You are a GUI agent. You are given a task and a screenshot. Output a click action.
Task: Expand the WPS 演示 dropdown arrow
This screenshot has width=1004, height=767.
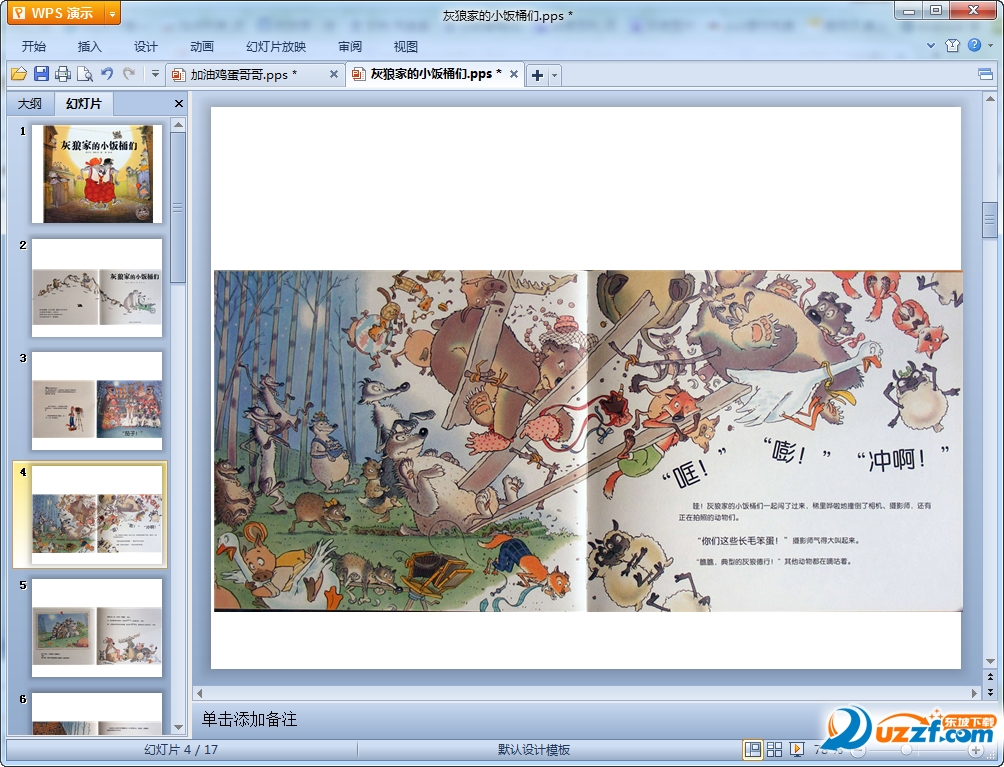[x=113, y=13]
